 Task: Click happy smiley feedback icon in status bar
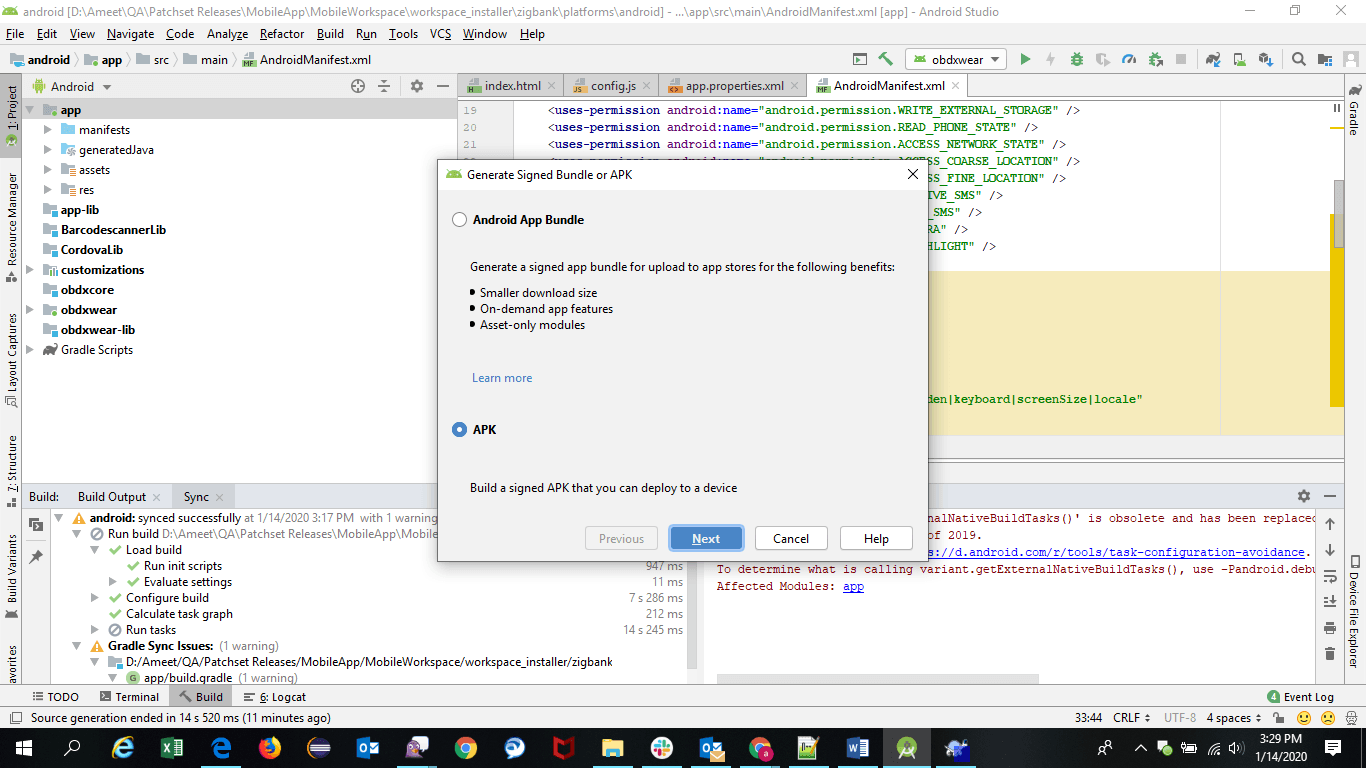pyautogui.click(x=1304, y=718)
